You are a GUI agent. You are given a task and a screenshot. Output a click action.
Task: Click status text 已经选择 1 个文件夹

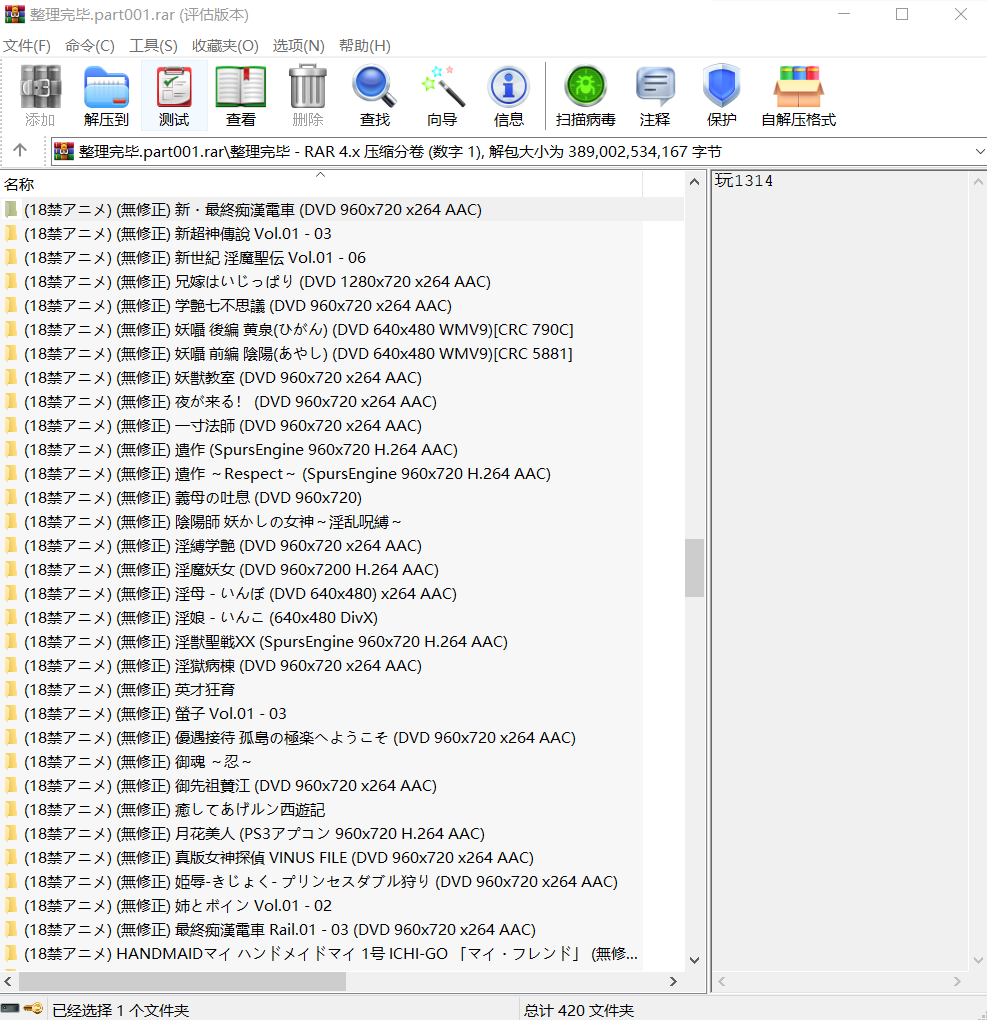pos(120,1010)
